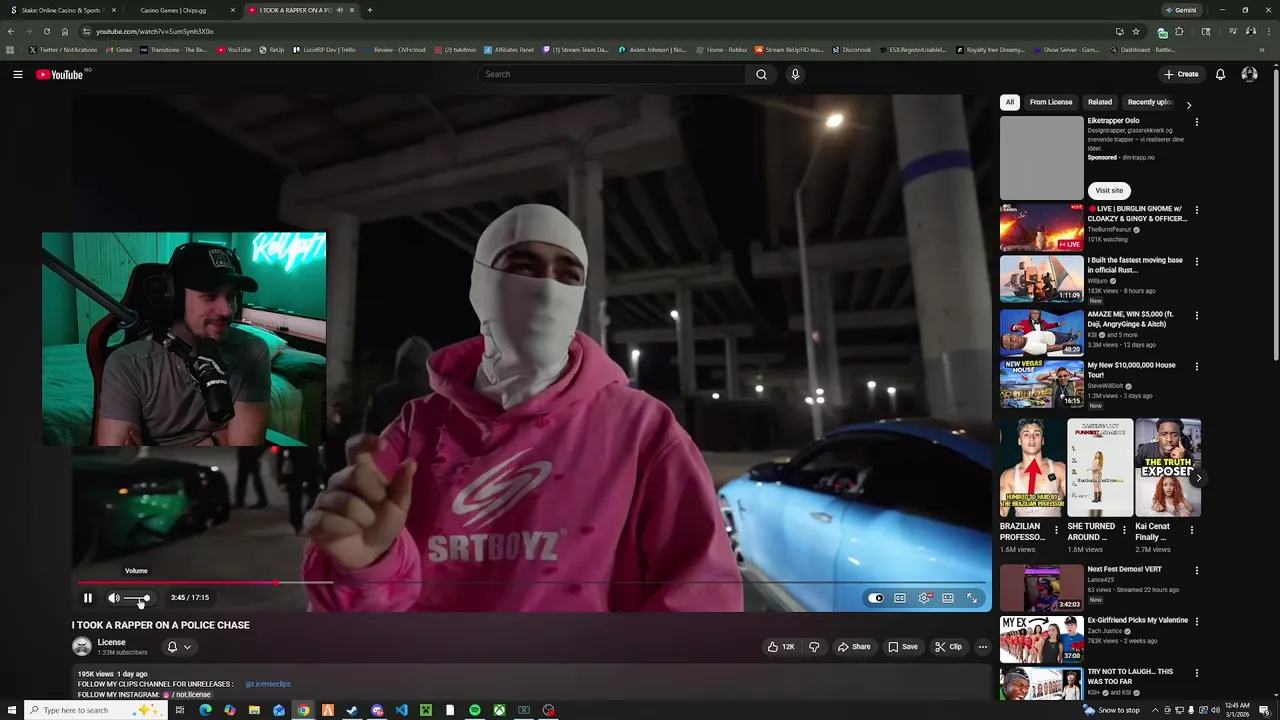Bookmark this page with star icon
Image resolution: width=1280 pixels, height=720 pixels.
(x=1136, y=31)
